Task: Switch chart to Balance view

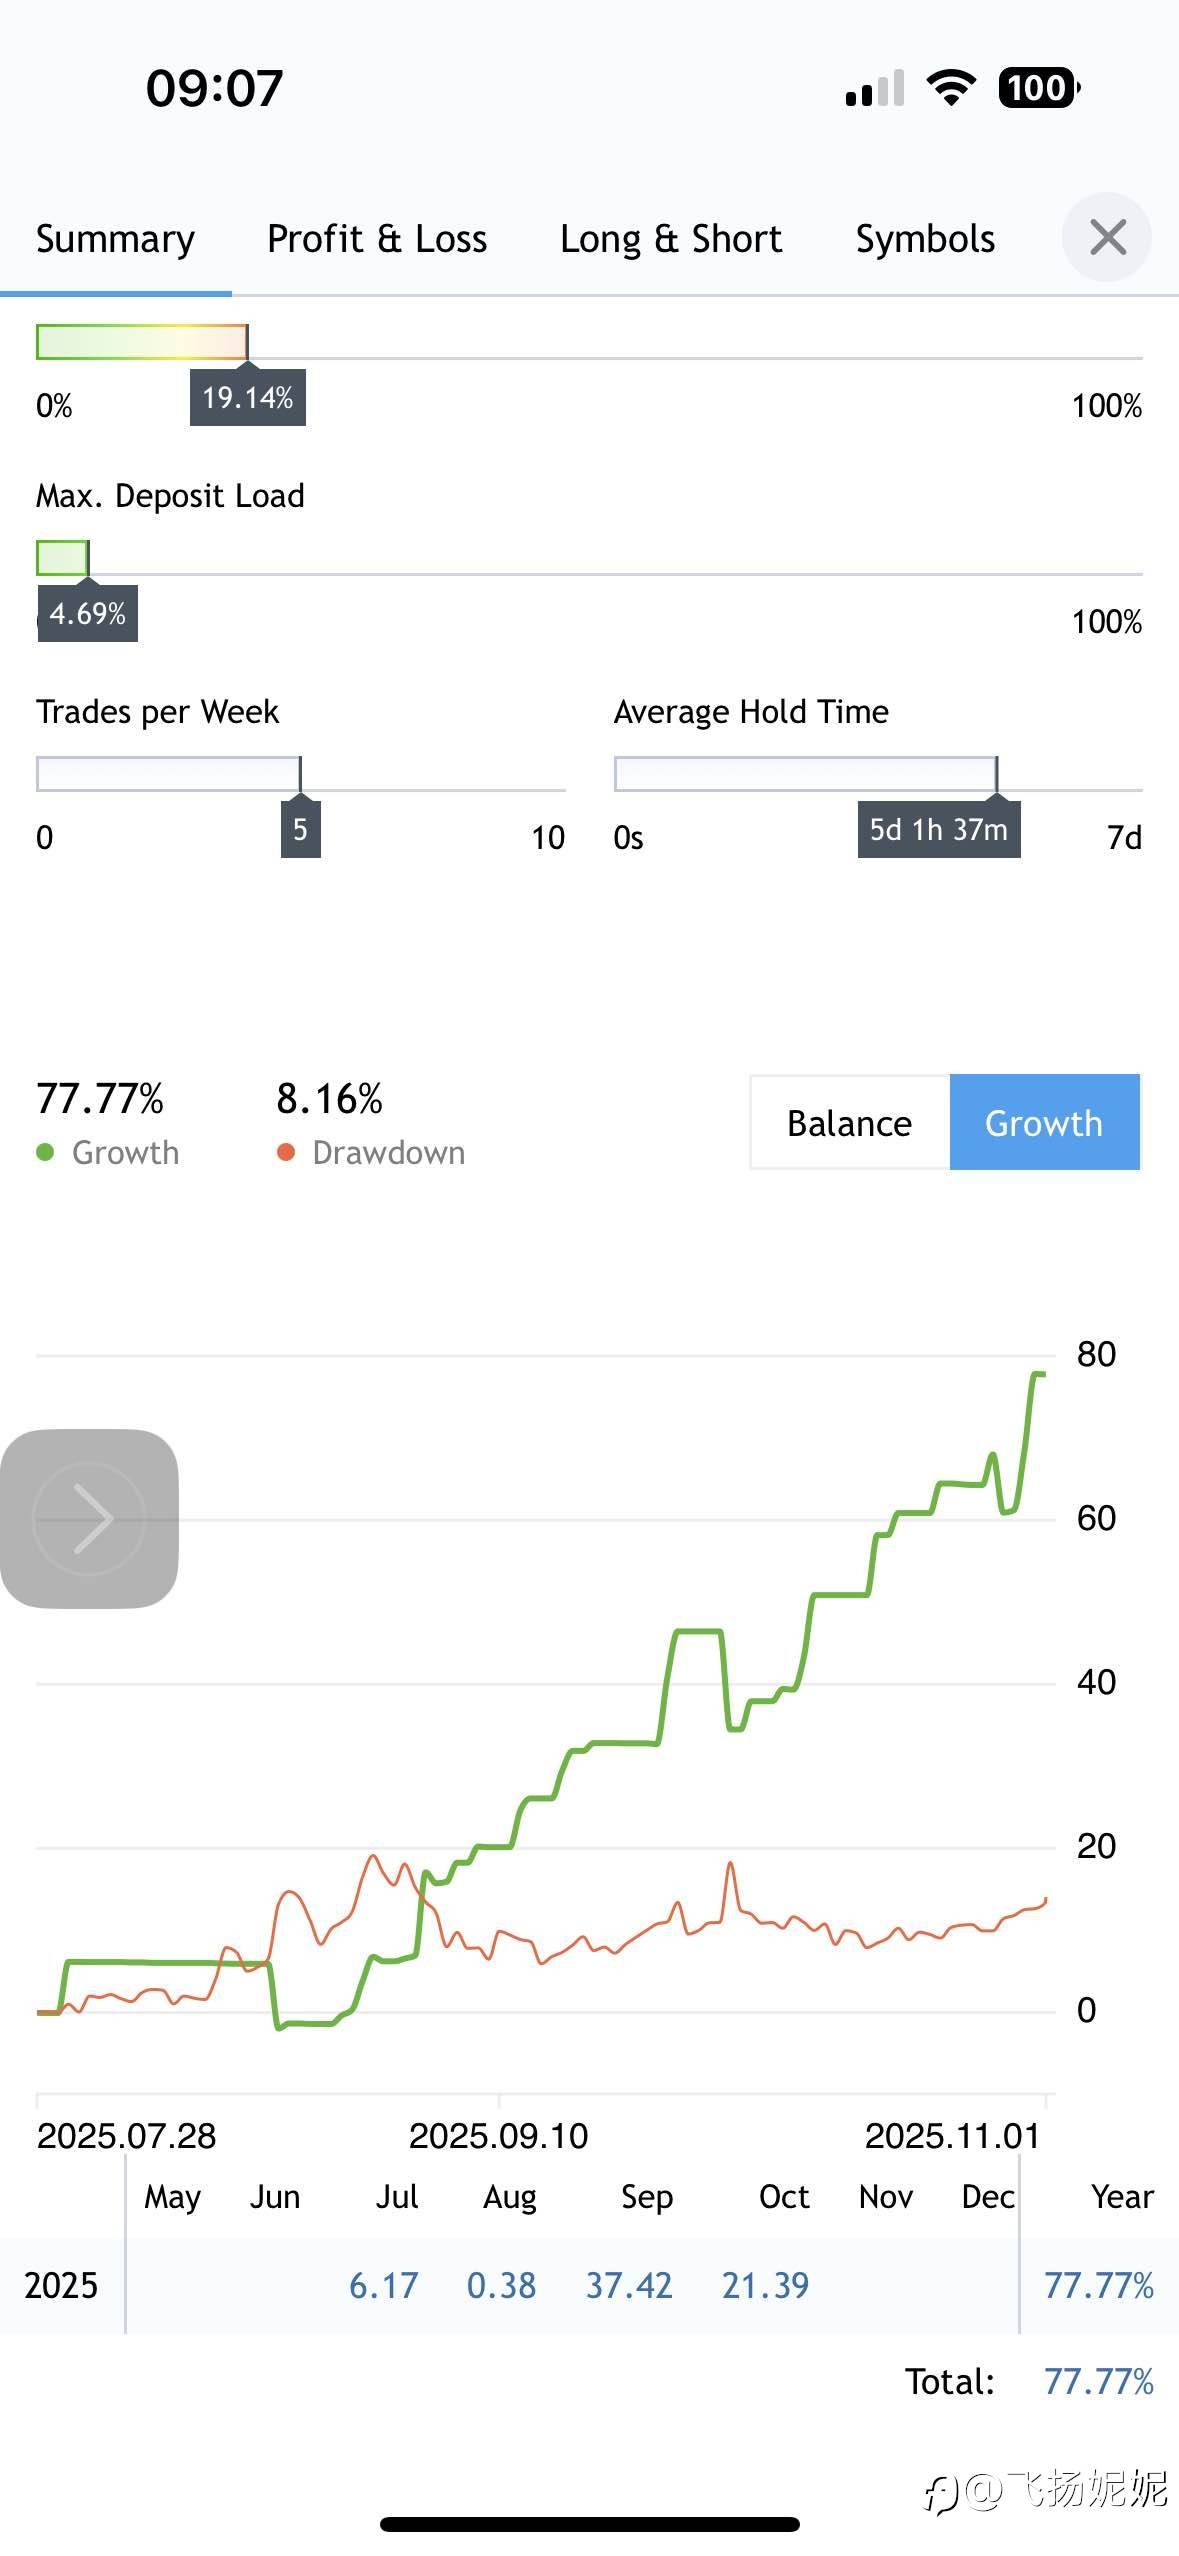Action: (849, 1123)
